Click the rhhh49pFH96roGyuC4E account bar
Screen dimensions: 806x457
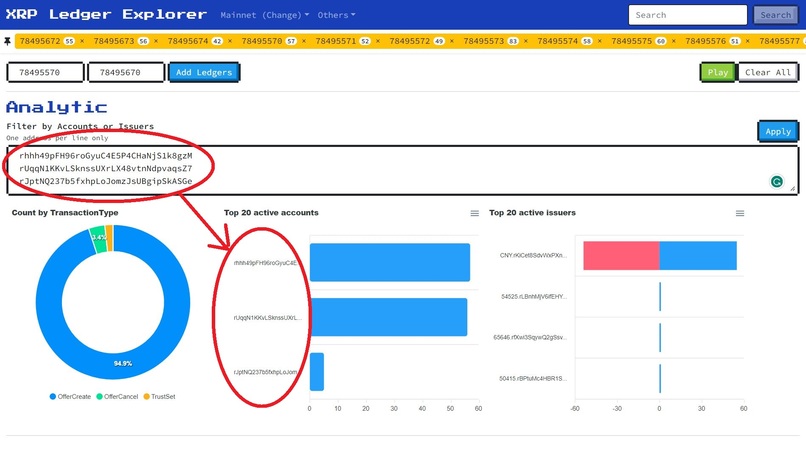pos(390,262)
